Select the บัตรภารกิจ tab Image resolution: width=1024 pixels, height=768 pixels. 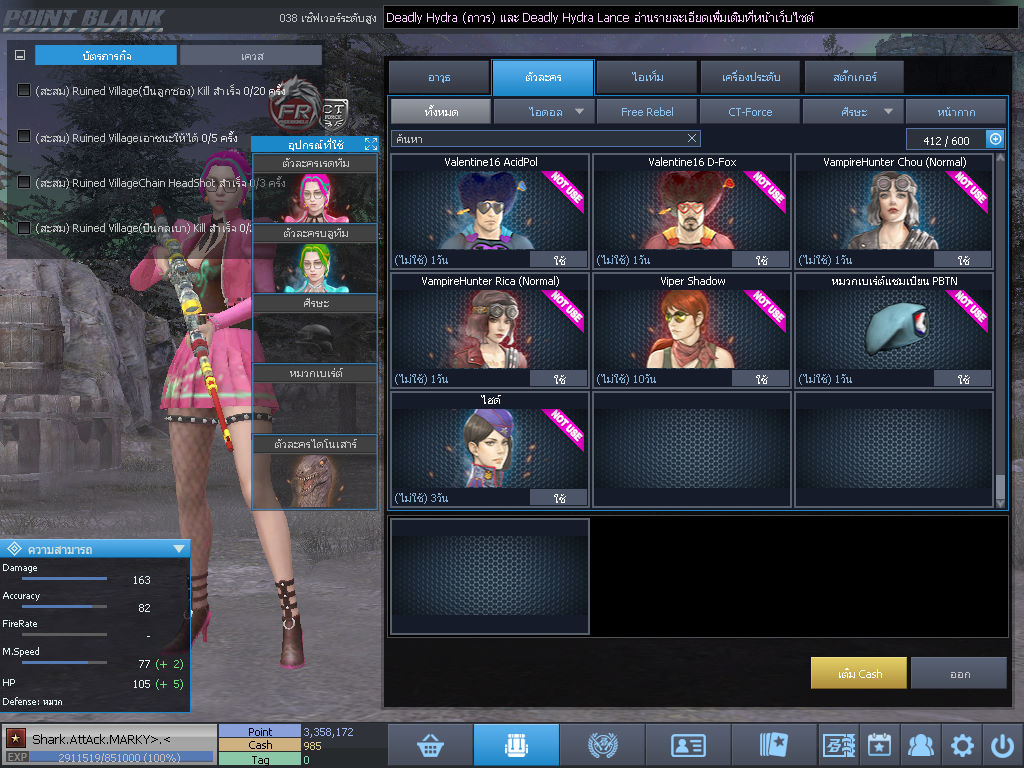click(106, 56)
